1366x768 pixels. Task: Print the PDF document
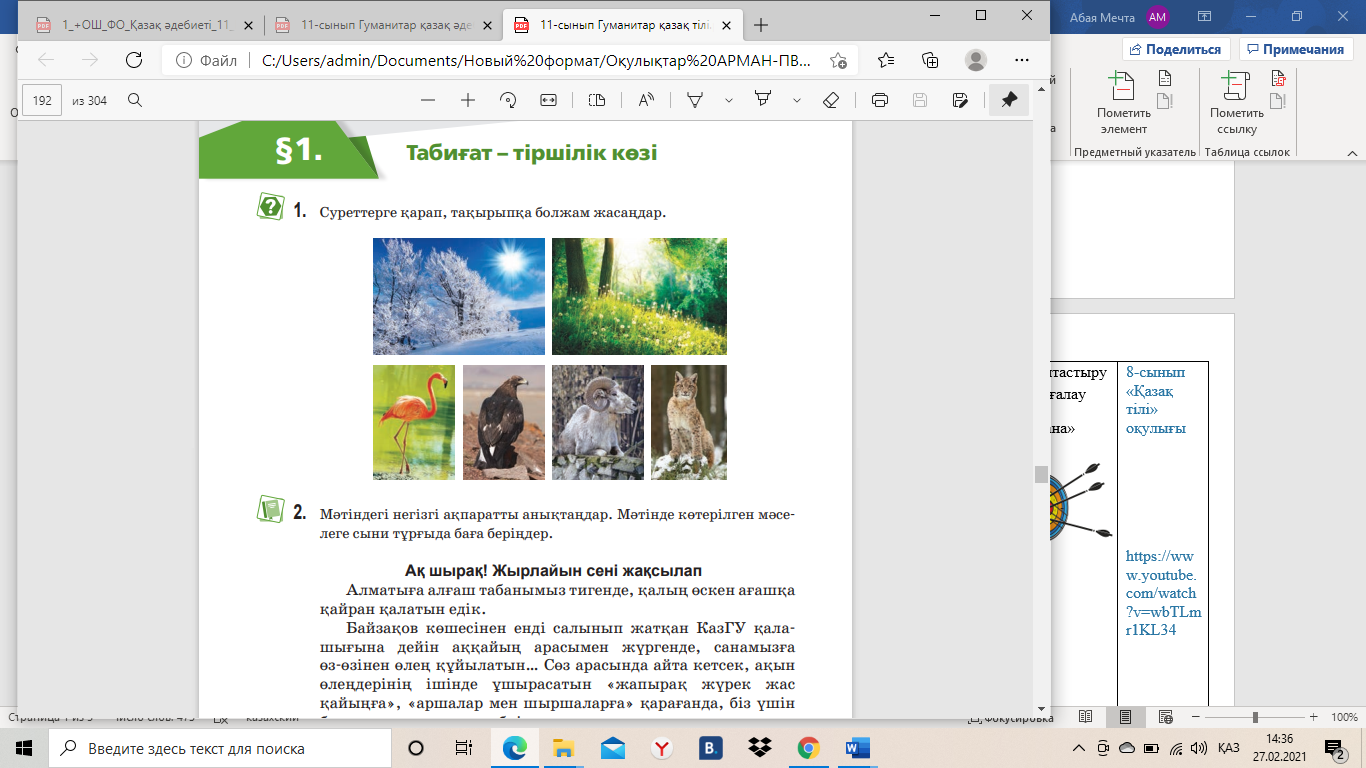click(880, 100)
